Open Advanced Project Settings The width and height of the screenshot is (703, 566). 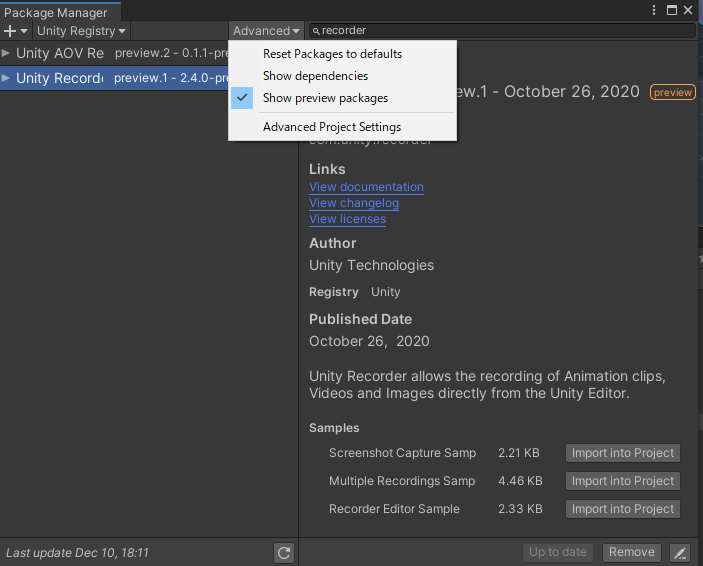pyautogui.click(x=331, y=127)
